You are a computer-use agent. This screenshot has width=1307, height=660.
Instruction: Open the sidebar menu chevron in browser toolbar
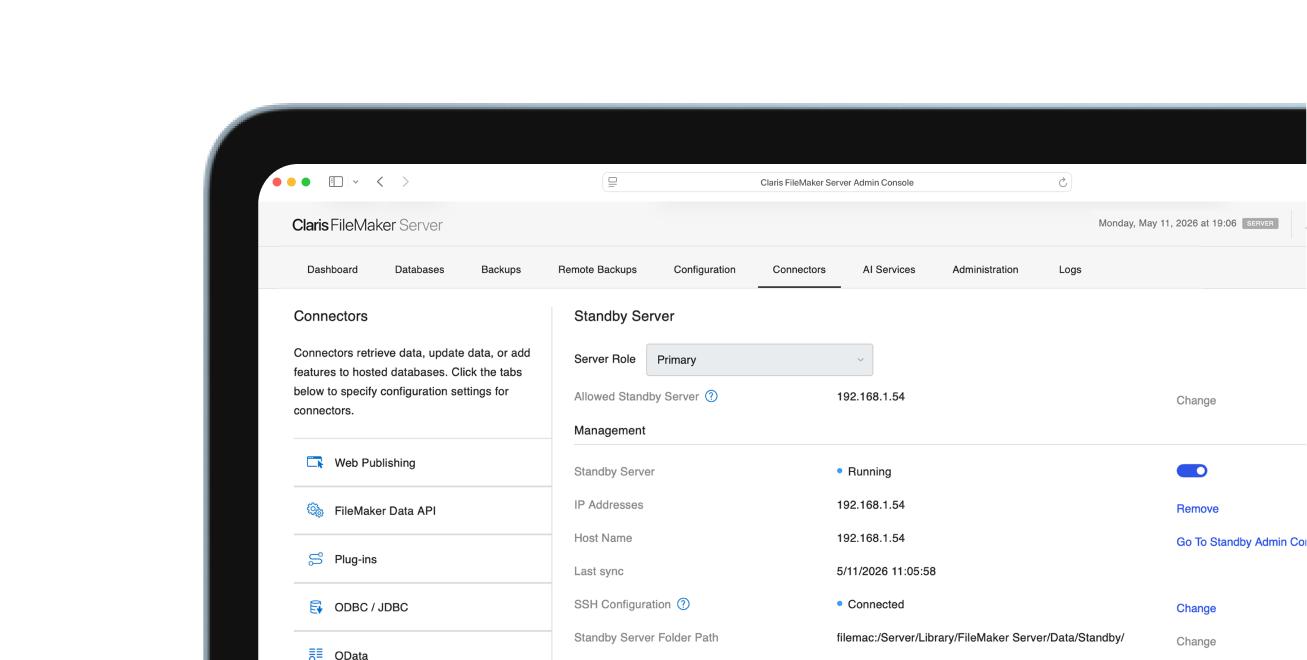[355, 182]
